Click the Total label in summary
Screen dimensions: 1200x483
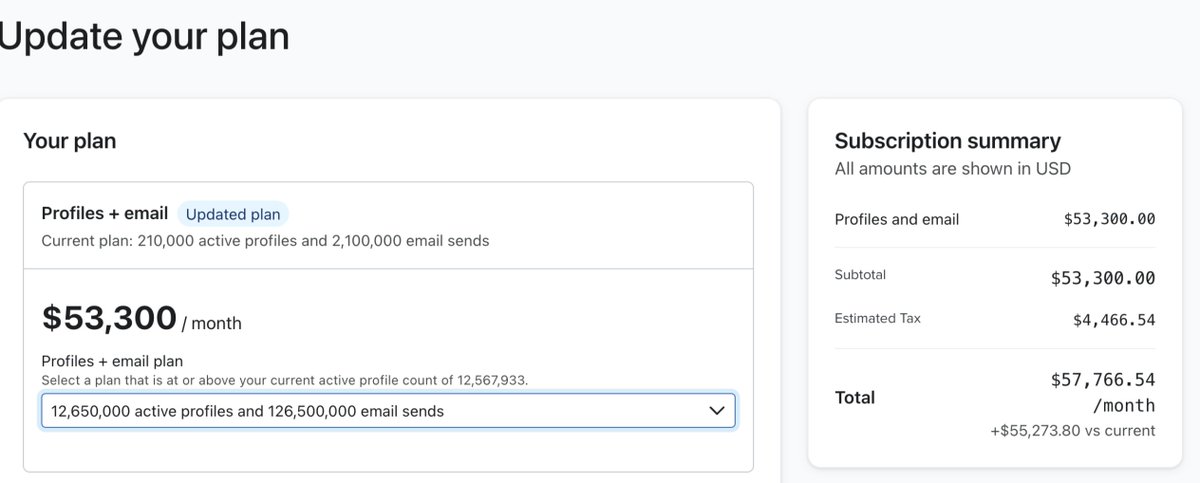(x=855, y=398)
